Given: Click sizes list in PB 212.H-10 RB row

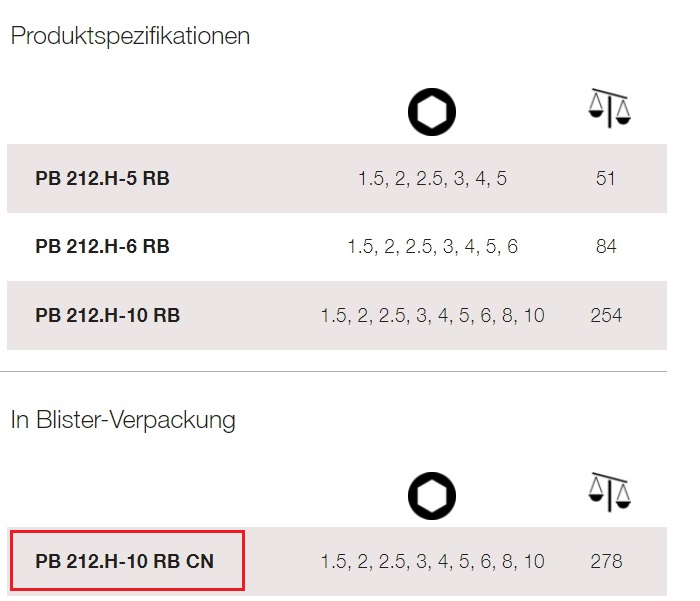Looking at the screenshot, I should tap(433, 315).
